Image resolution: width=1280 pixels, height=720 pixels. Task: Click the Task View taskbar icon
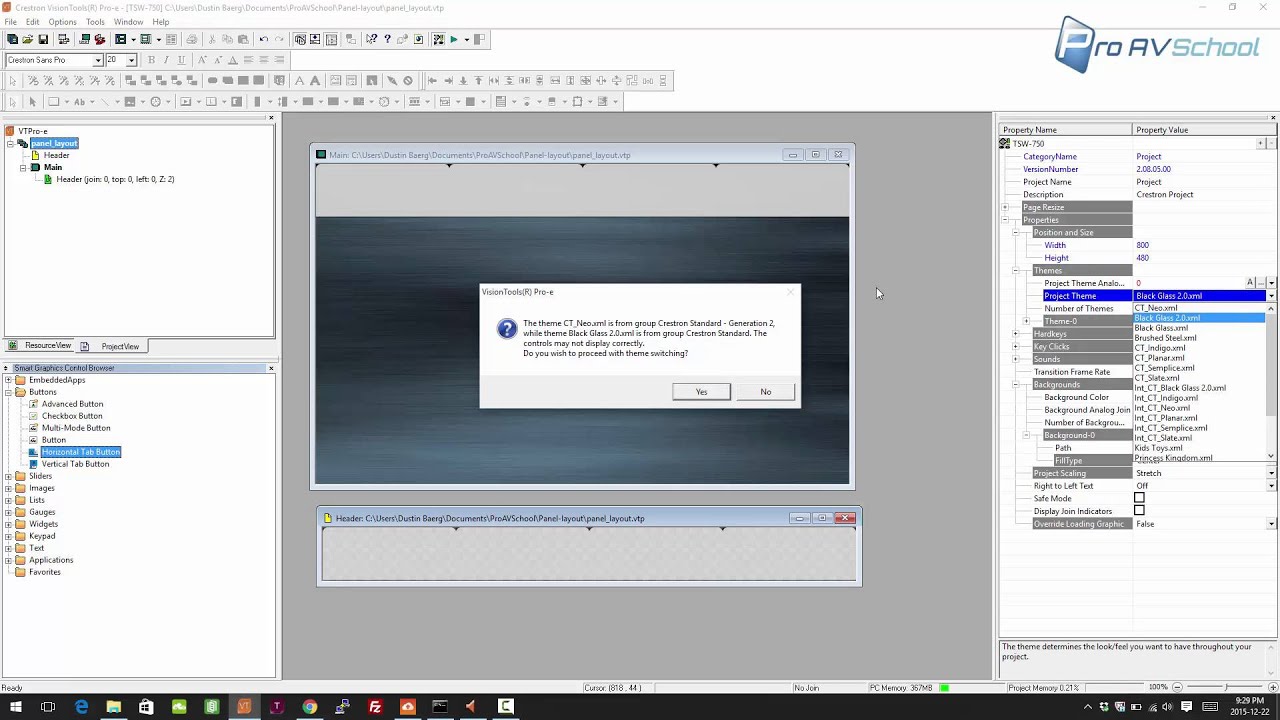tap(48, 707)
